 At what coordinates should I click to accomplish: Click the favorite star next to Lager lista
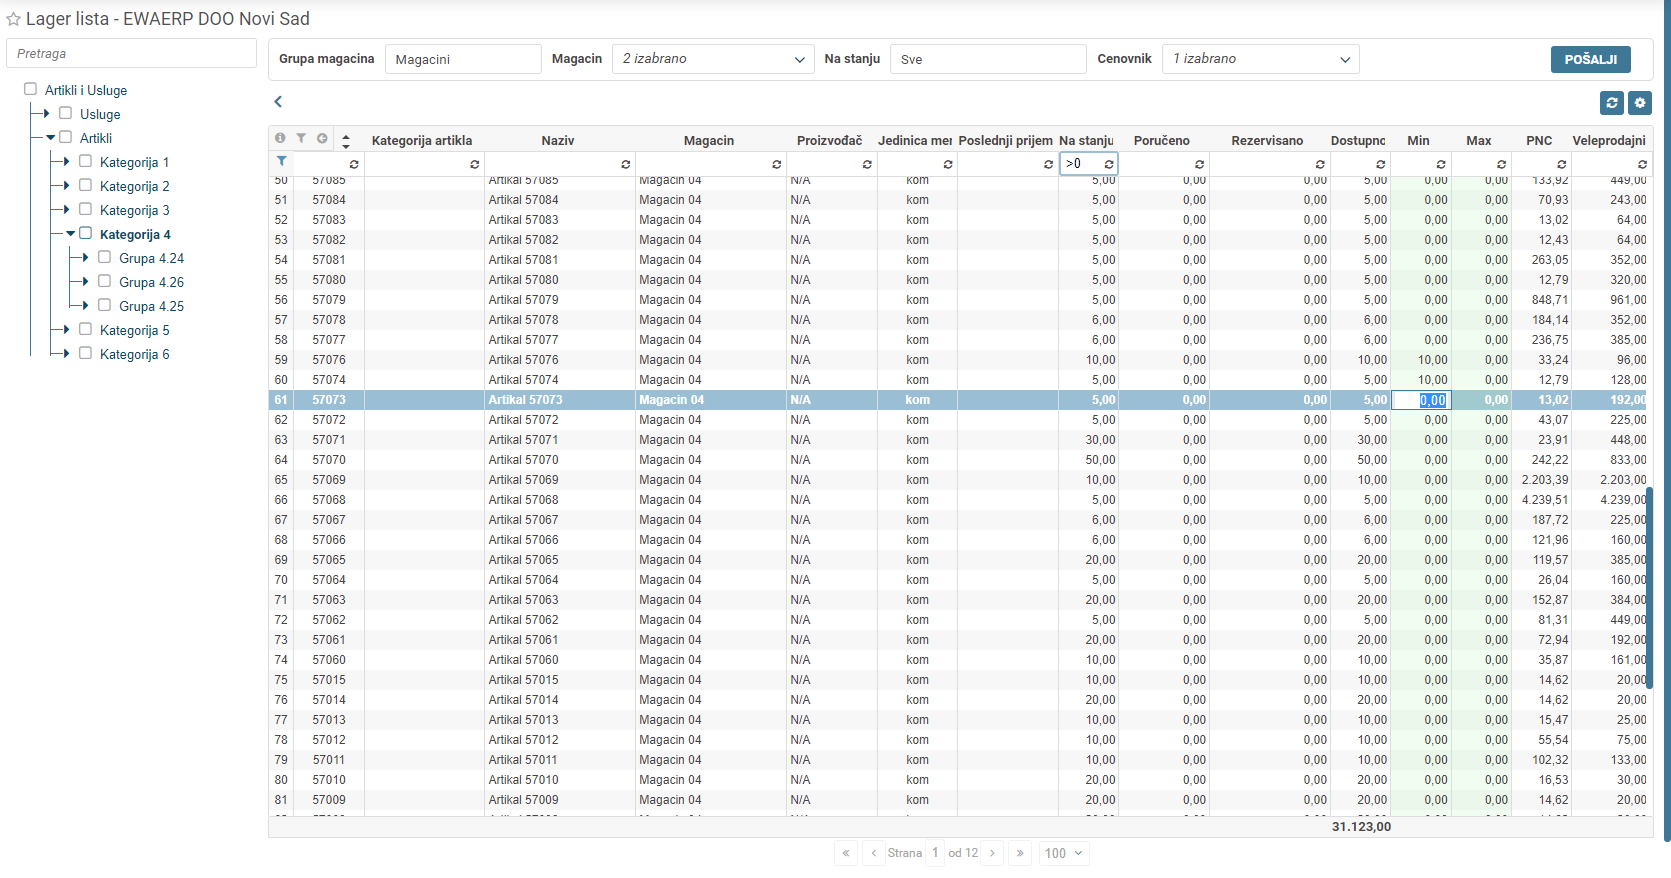point(13,19)
